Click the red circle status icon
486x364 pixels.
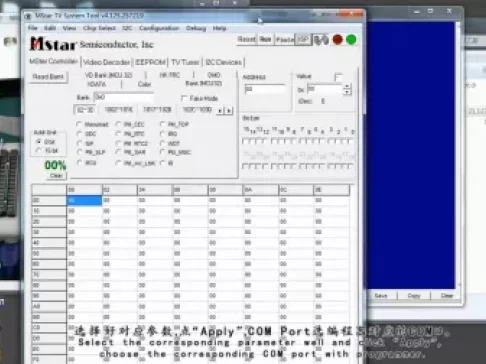[338, 40]
